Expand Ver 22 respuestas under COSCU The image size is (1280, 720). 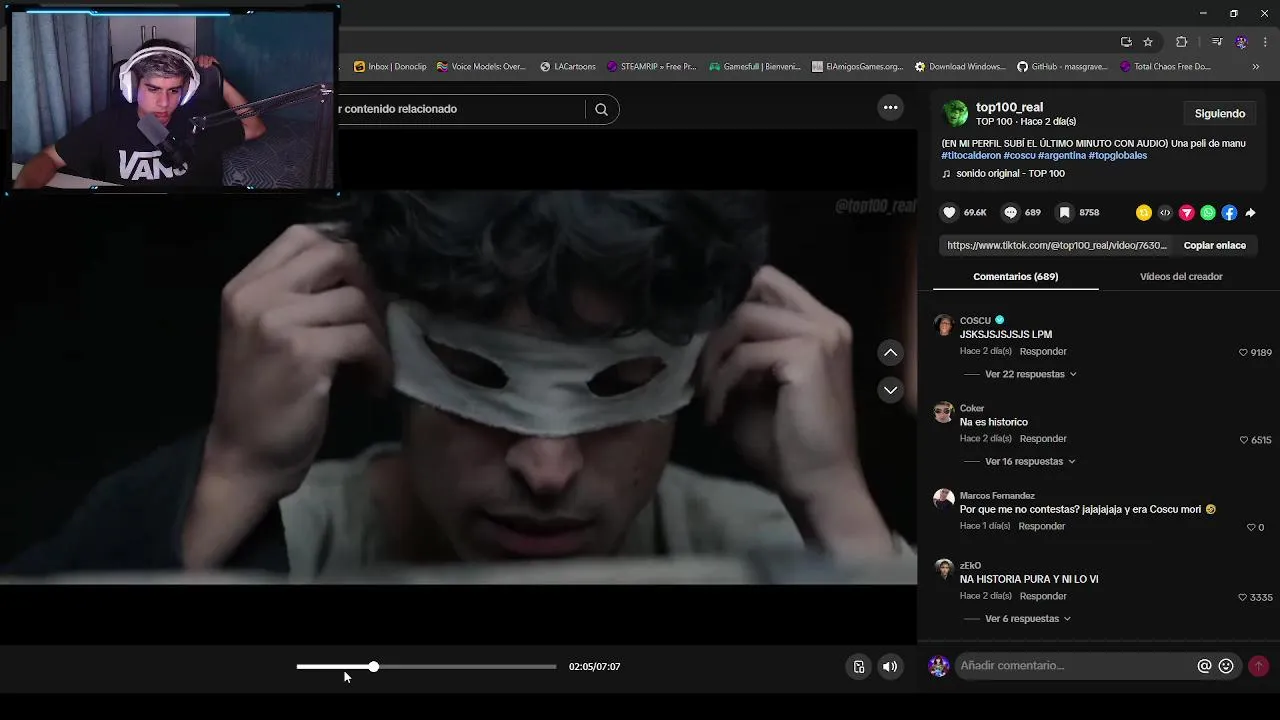[x=1030, y=374]
